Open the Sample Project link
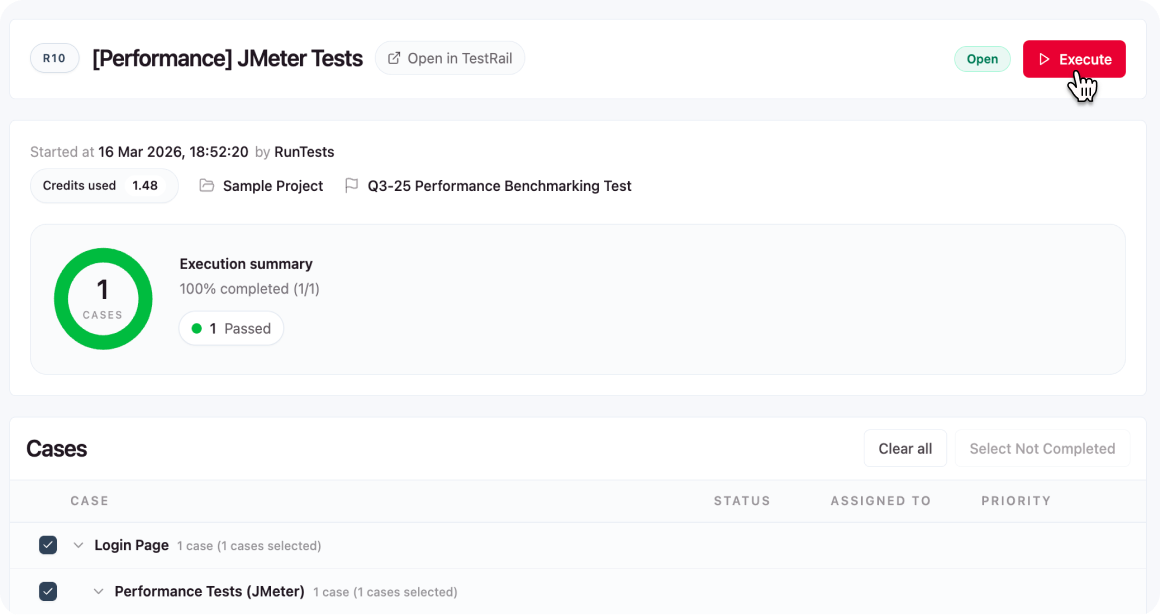The height and width of the screenshot is (616, 1160). (x=273, y=186)
